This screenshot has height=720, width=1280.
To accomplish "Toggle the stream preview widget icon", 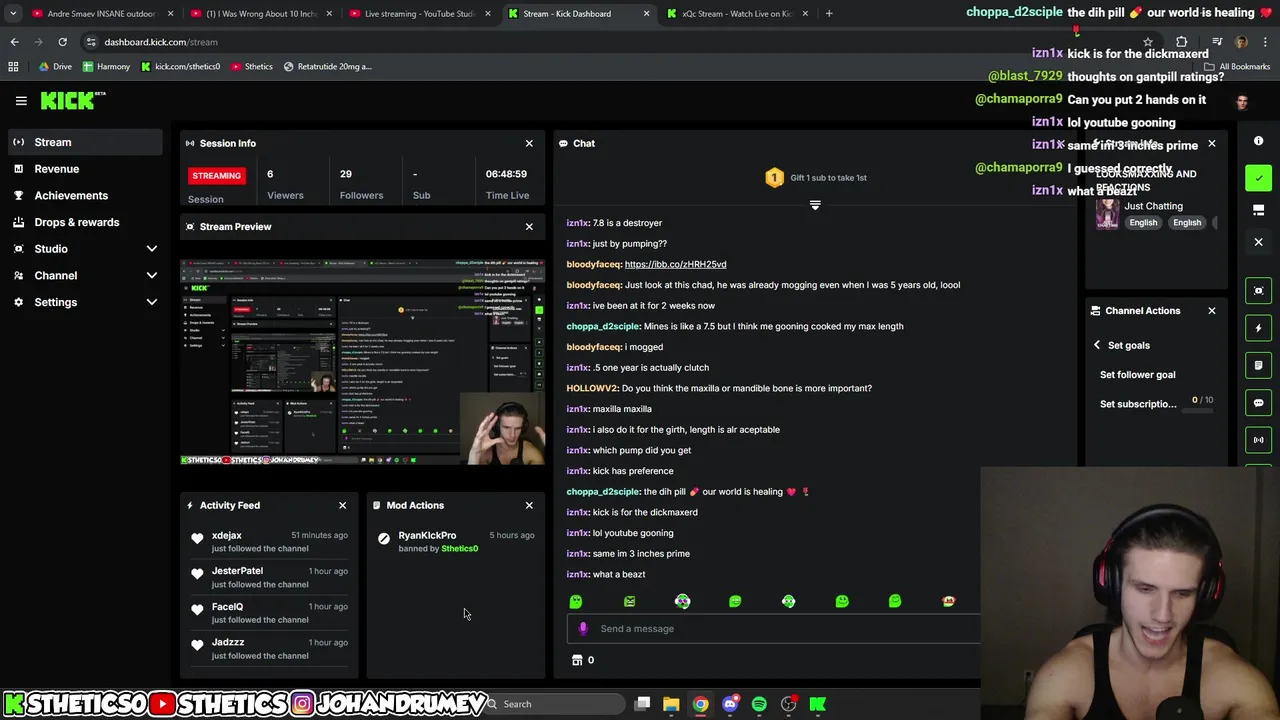I will coord(1259,291).
